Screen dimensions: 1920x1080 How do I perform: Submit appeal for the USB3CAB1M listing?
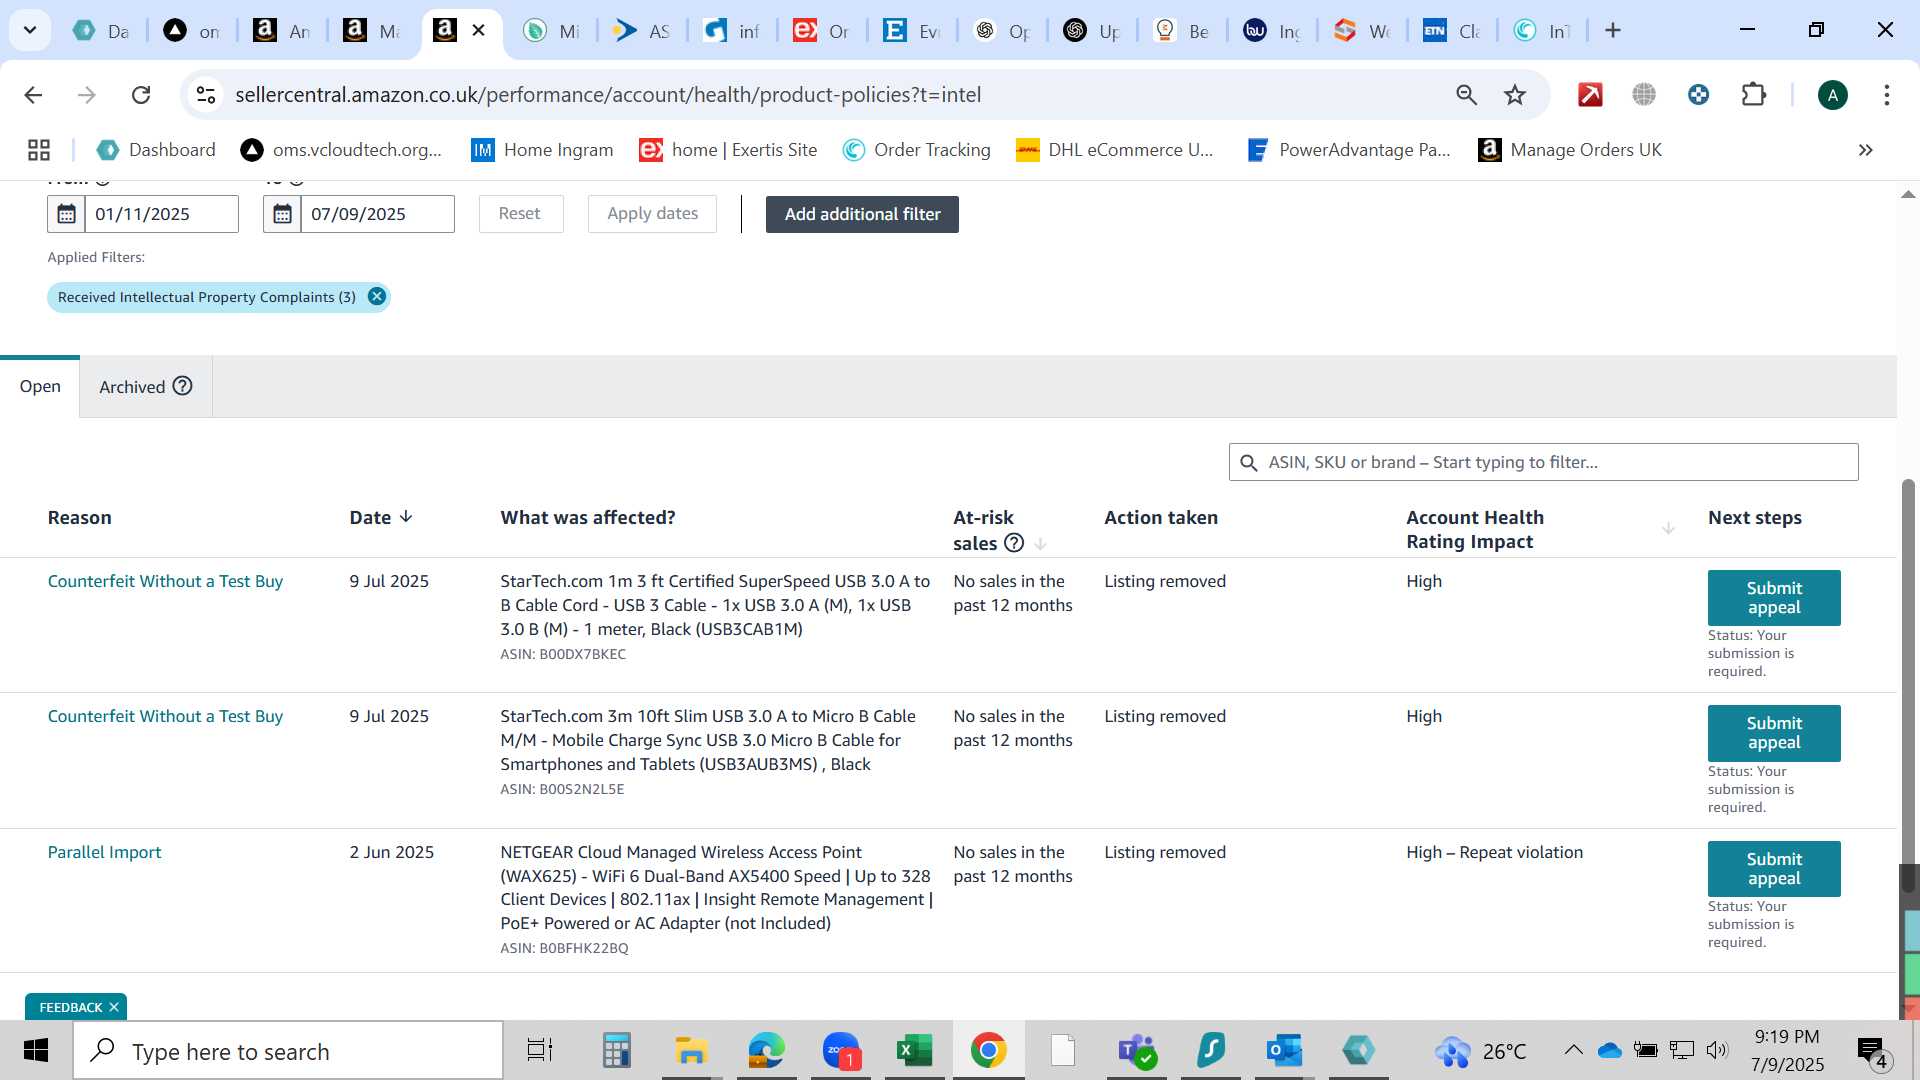point(1774,598)
